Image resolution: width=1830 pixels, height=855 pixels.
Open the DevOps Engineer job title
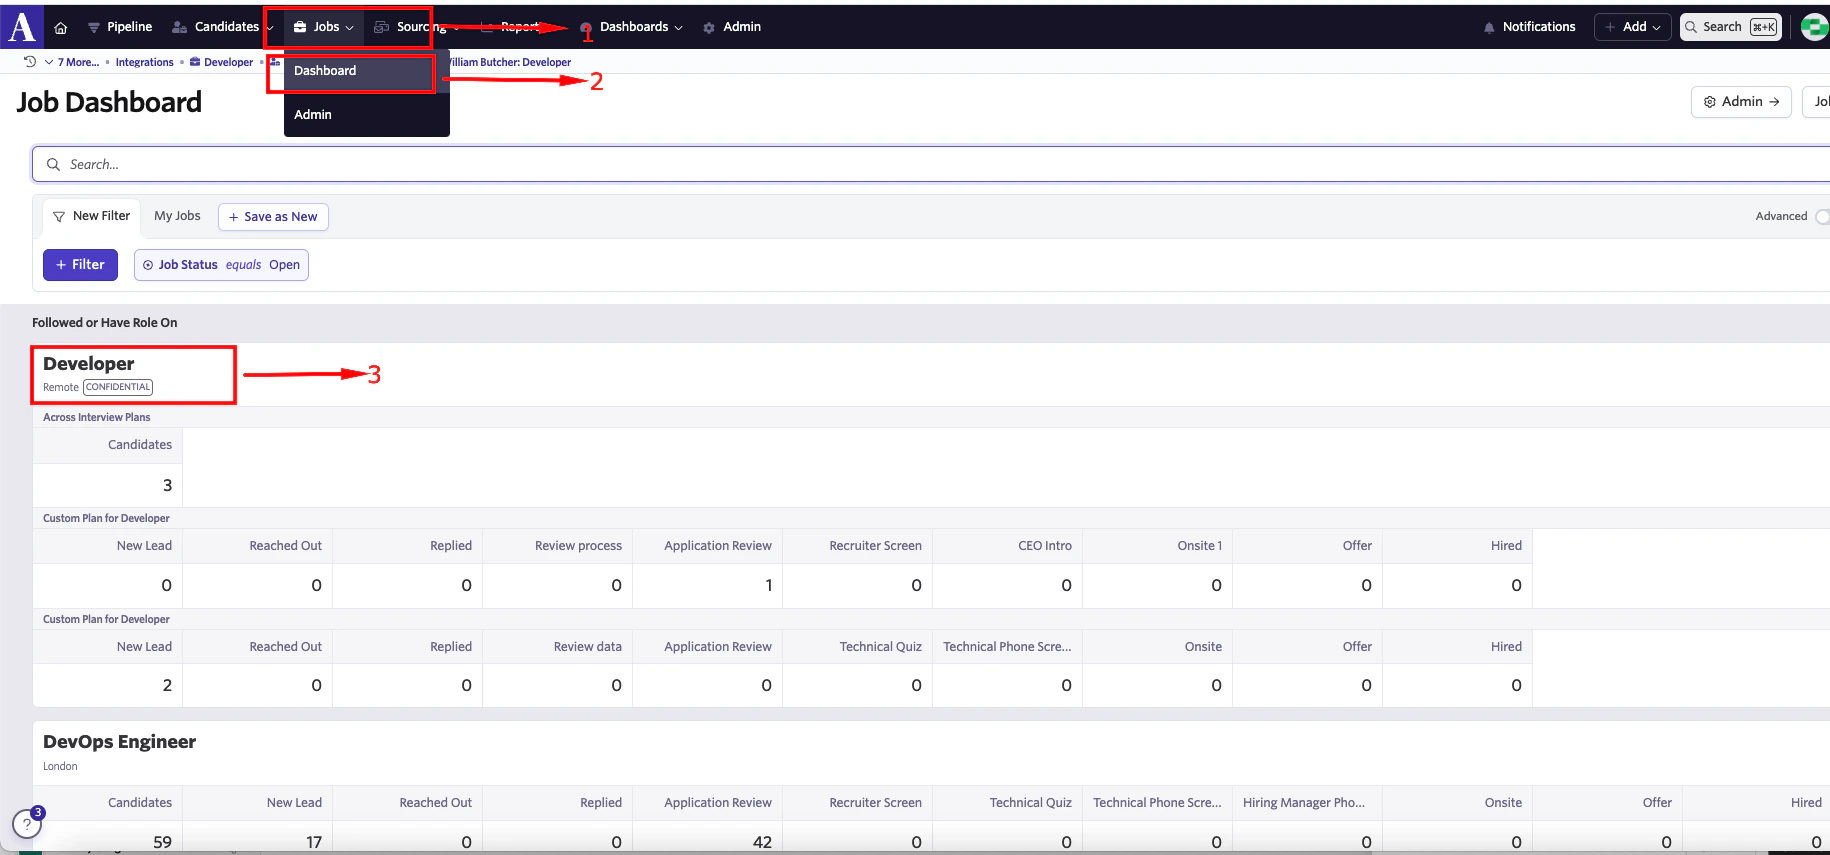point(119,742)
